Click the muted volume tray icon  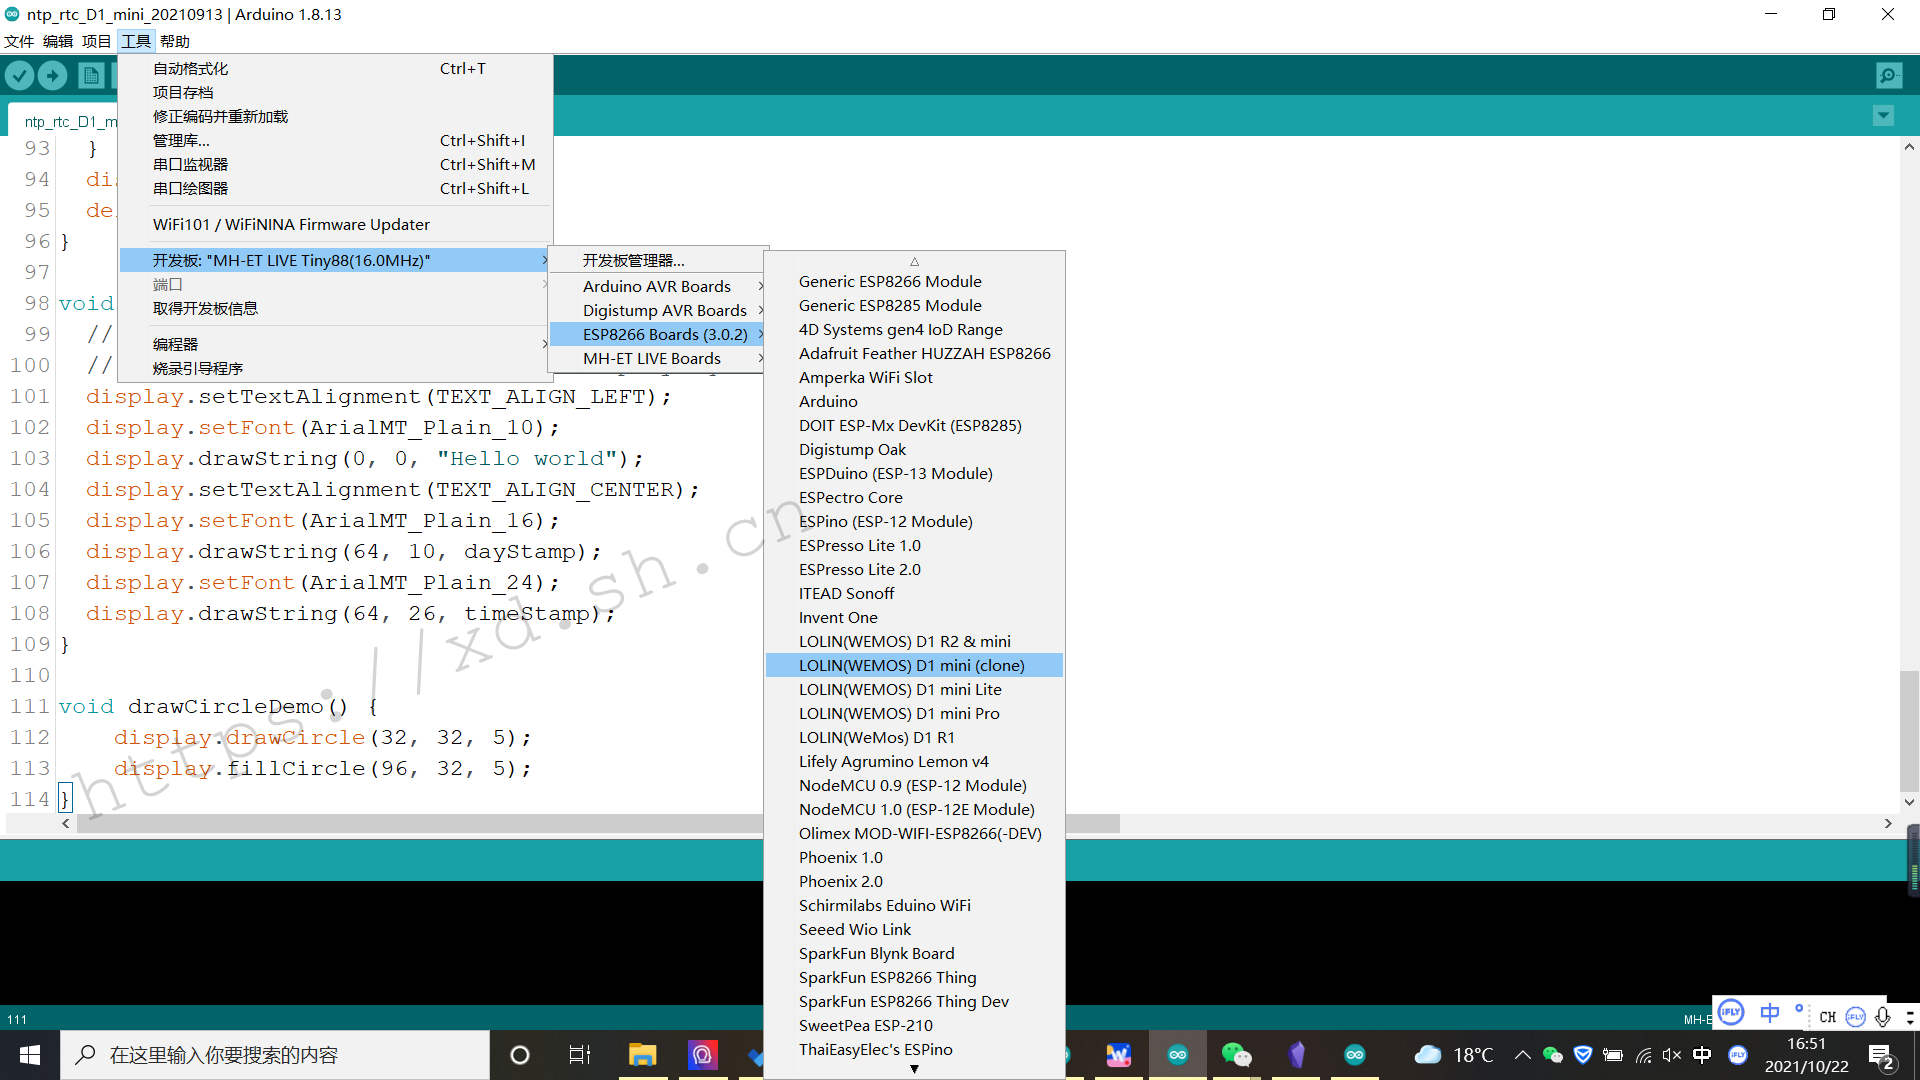[x=1671, y=1055]
